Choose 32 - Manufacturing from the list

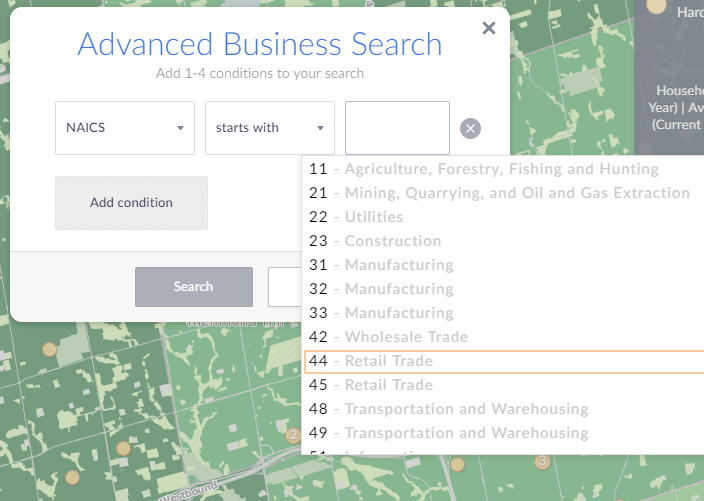[381, 289]
